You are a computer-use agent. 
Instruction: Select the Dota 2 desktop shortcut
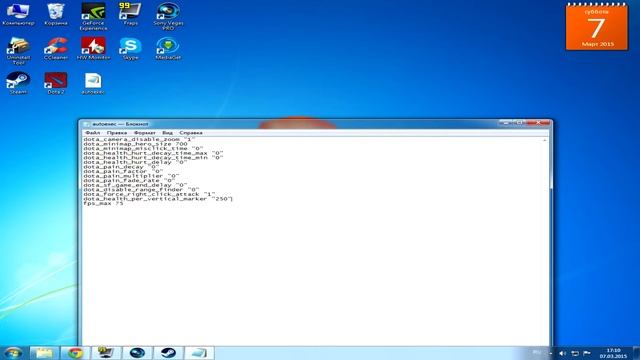[x=56, y=83]
